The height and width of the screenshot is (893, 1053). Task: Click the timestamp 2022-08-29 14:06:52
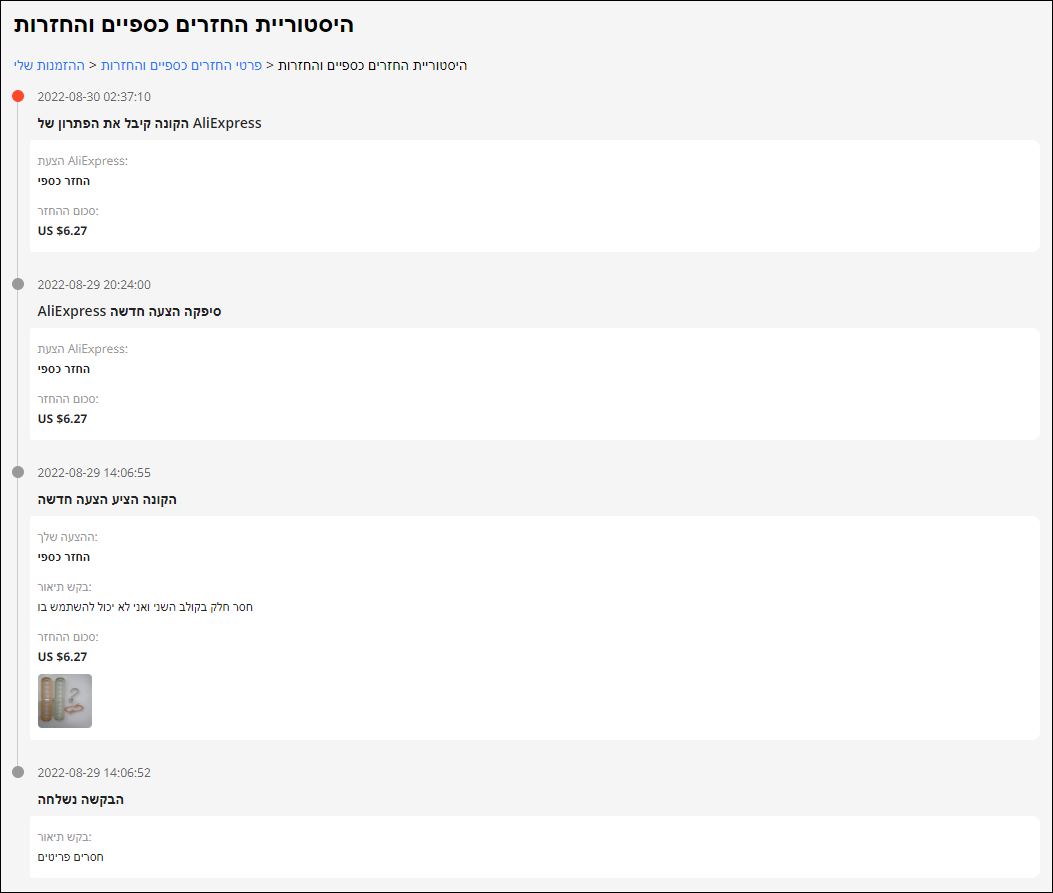(94, 773)
